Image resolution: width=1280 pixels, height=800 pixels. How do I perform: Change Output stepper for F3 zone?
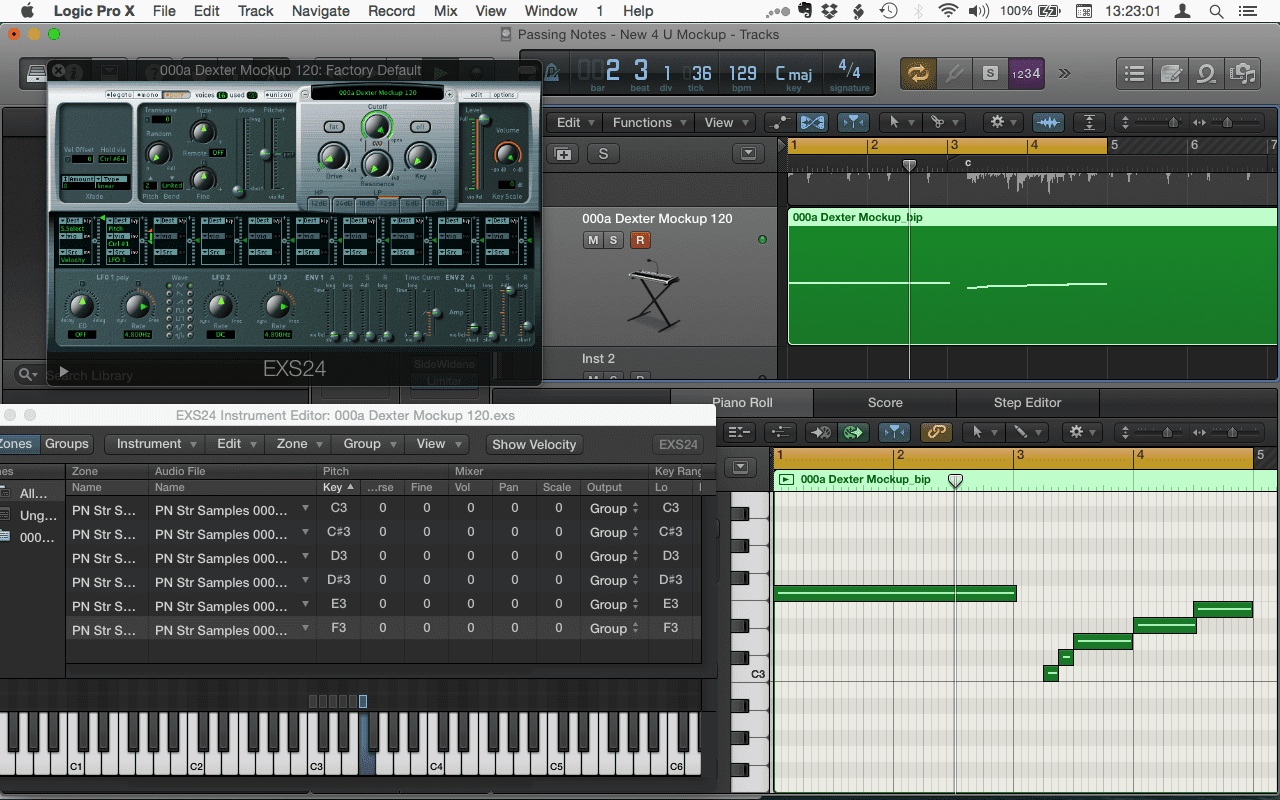click(x=635, y=628)
